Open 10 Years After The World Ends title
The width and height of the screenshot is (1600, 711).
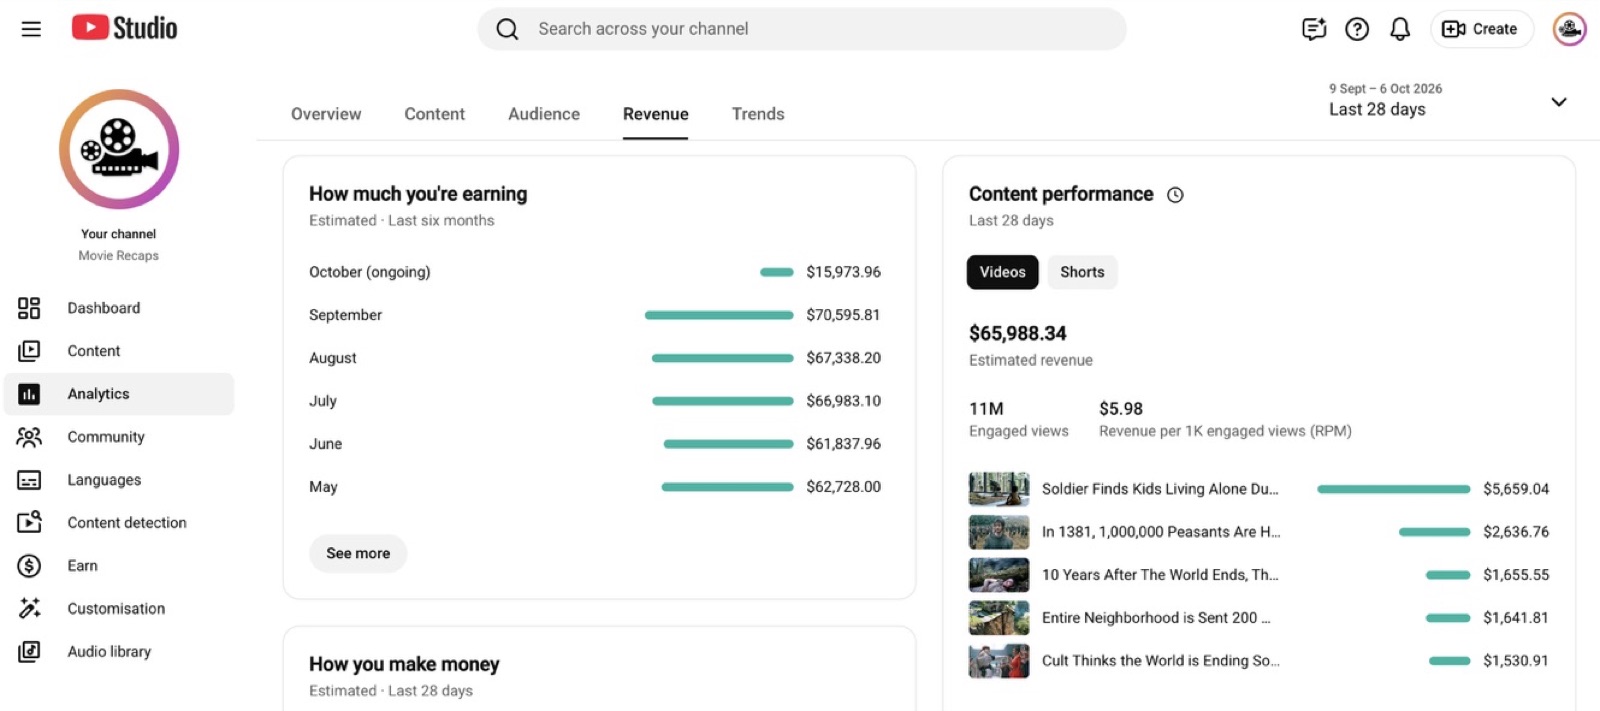(1160, 575)
